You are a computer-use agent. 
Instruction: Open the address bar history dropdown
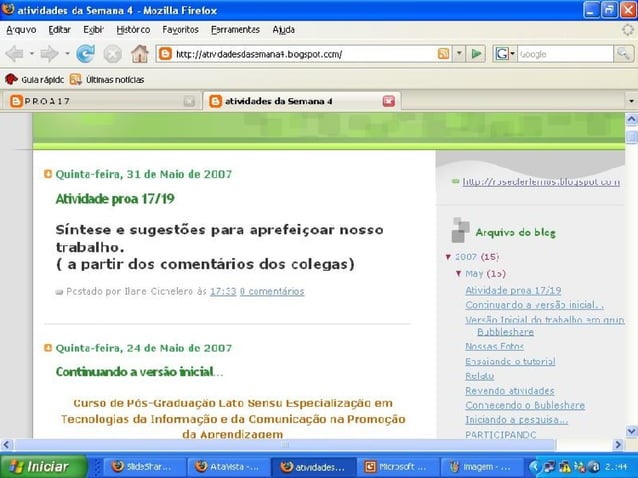tap(459, 54)
